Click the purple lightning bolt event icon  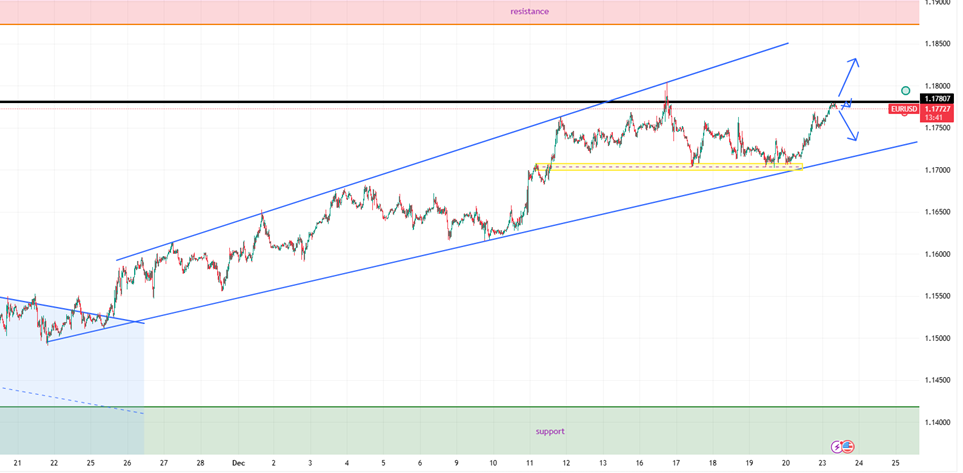[x=837, y=446]
